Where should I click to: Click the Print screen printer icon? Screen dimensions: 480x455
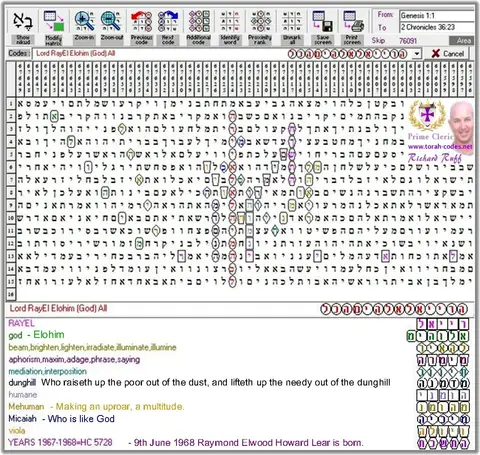click(353, 21)
